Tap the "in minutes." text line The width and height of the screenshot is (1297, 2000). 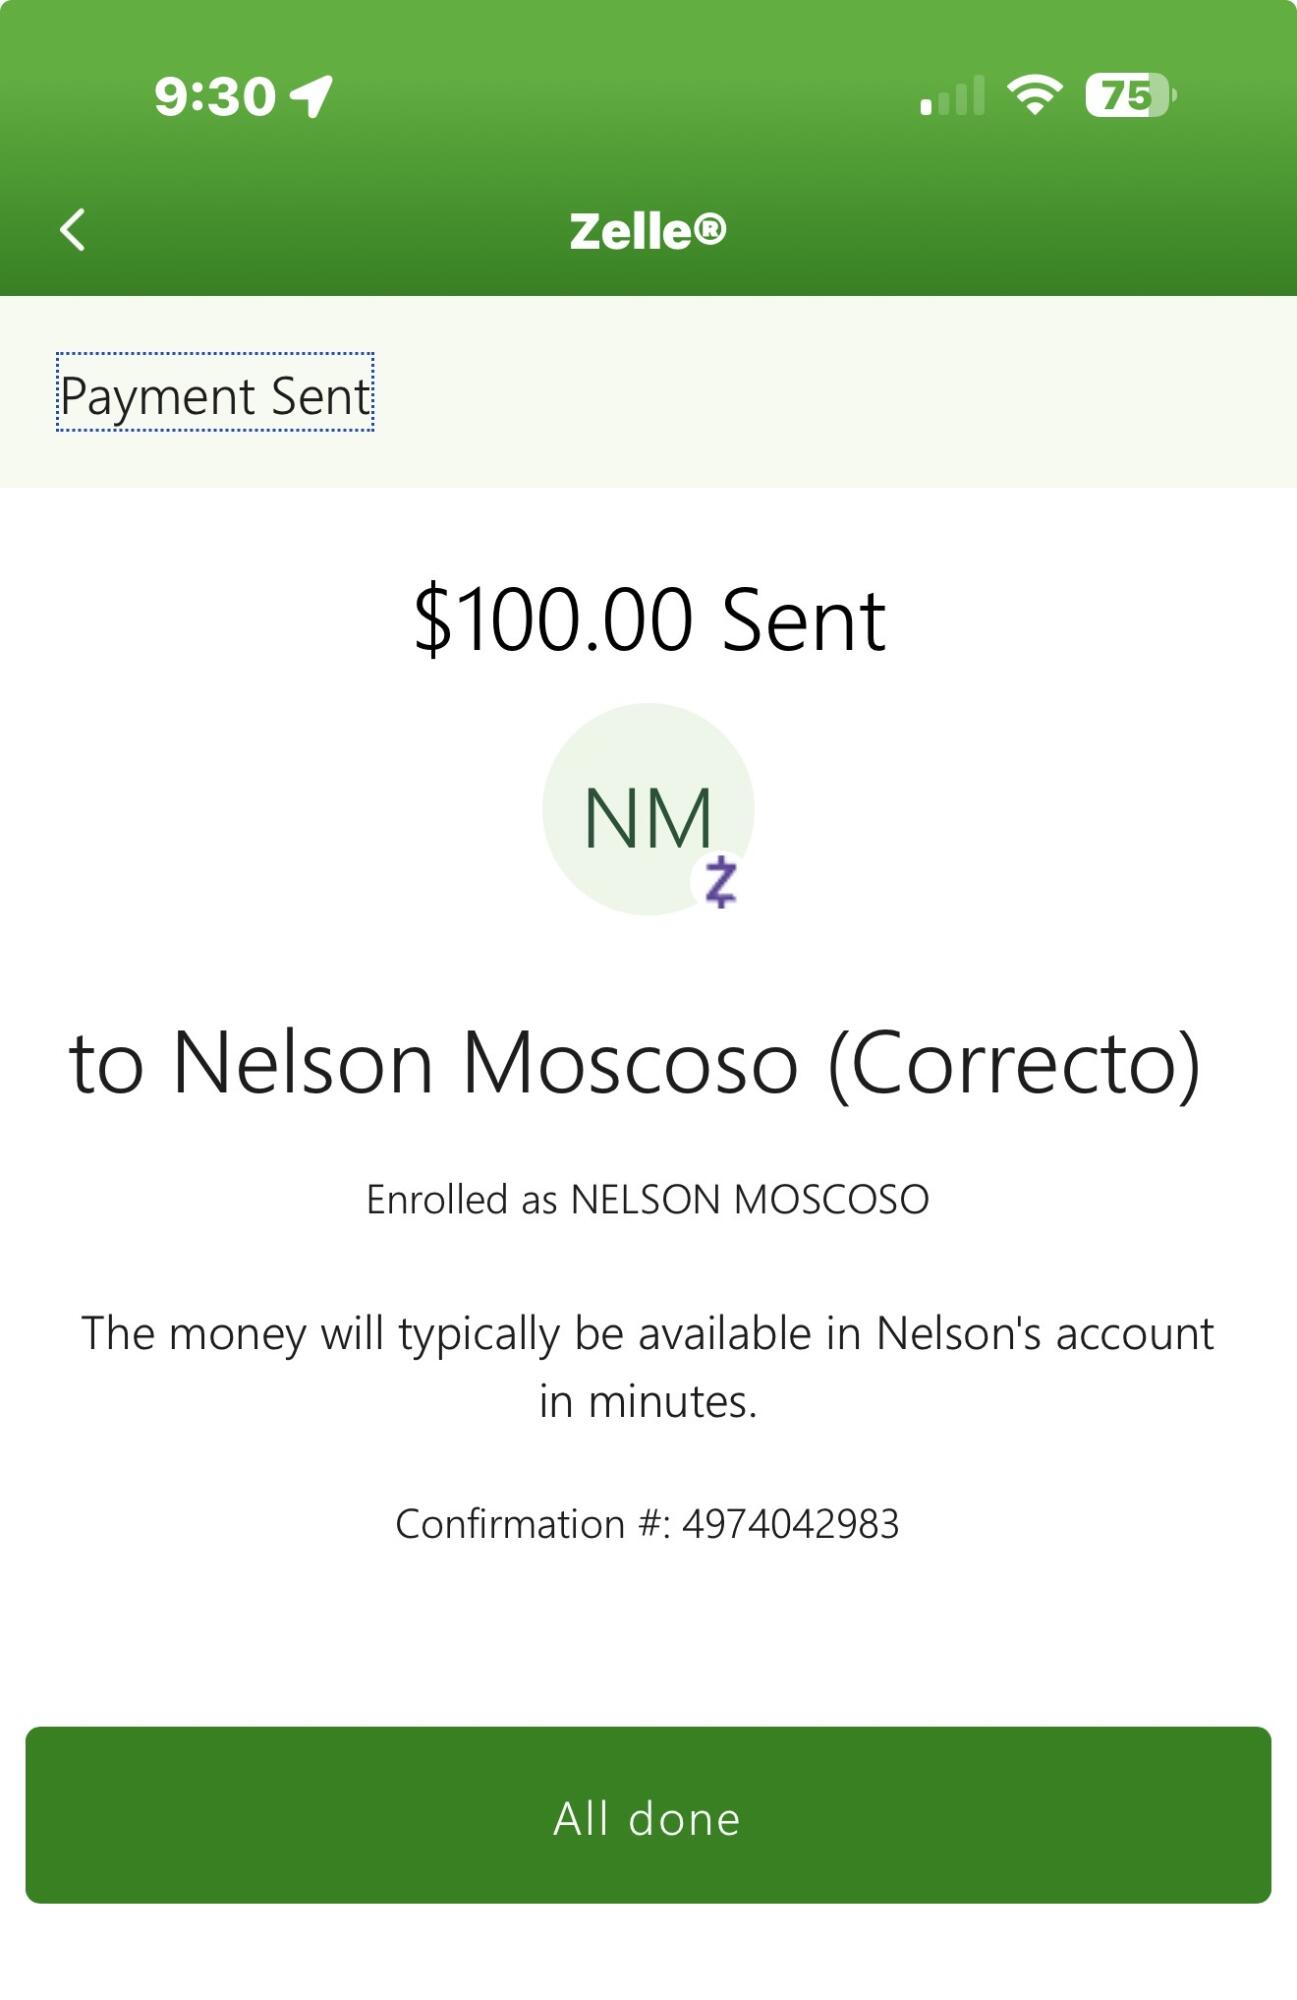pos(648,1402)
